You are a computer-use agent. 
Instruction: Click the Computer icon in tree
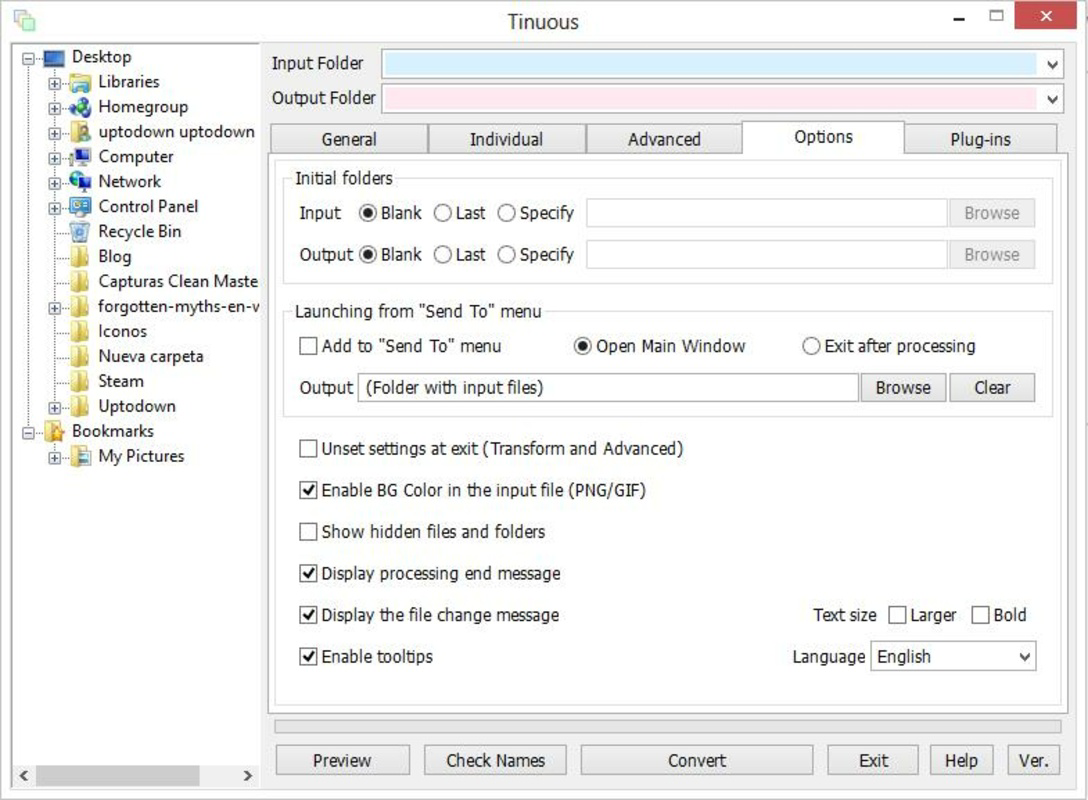(x=80, y=158)
